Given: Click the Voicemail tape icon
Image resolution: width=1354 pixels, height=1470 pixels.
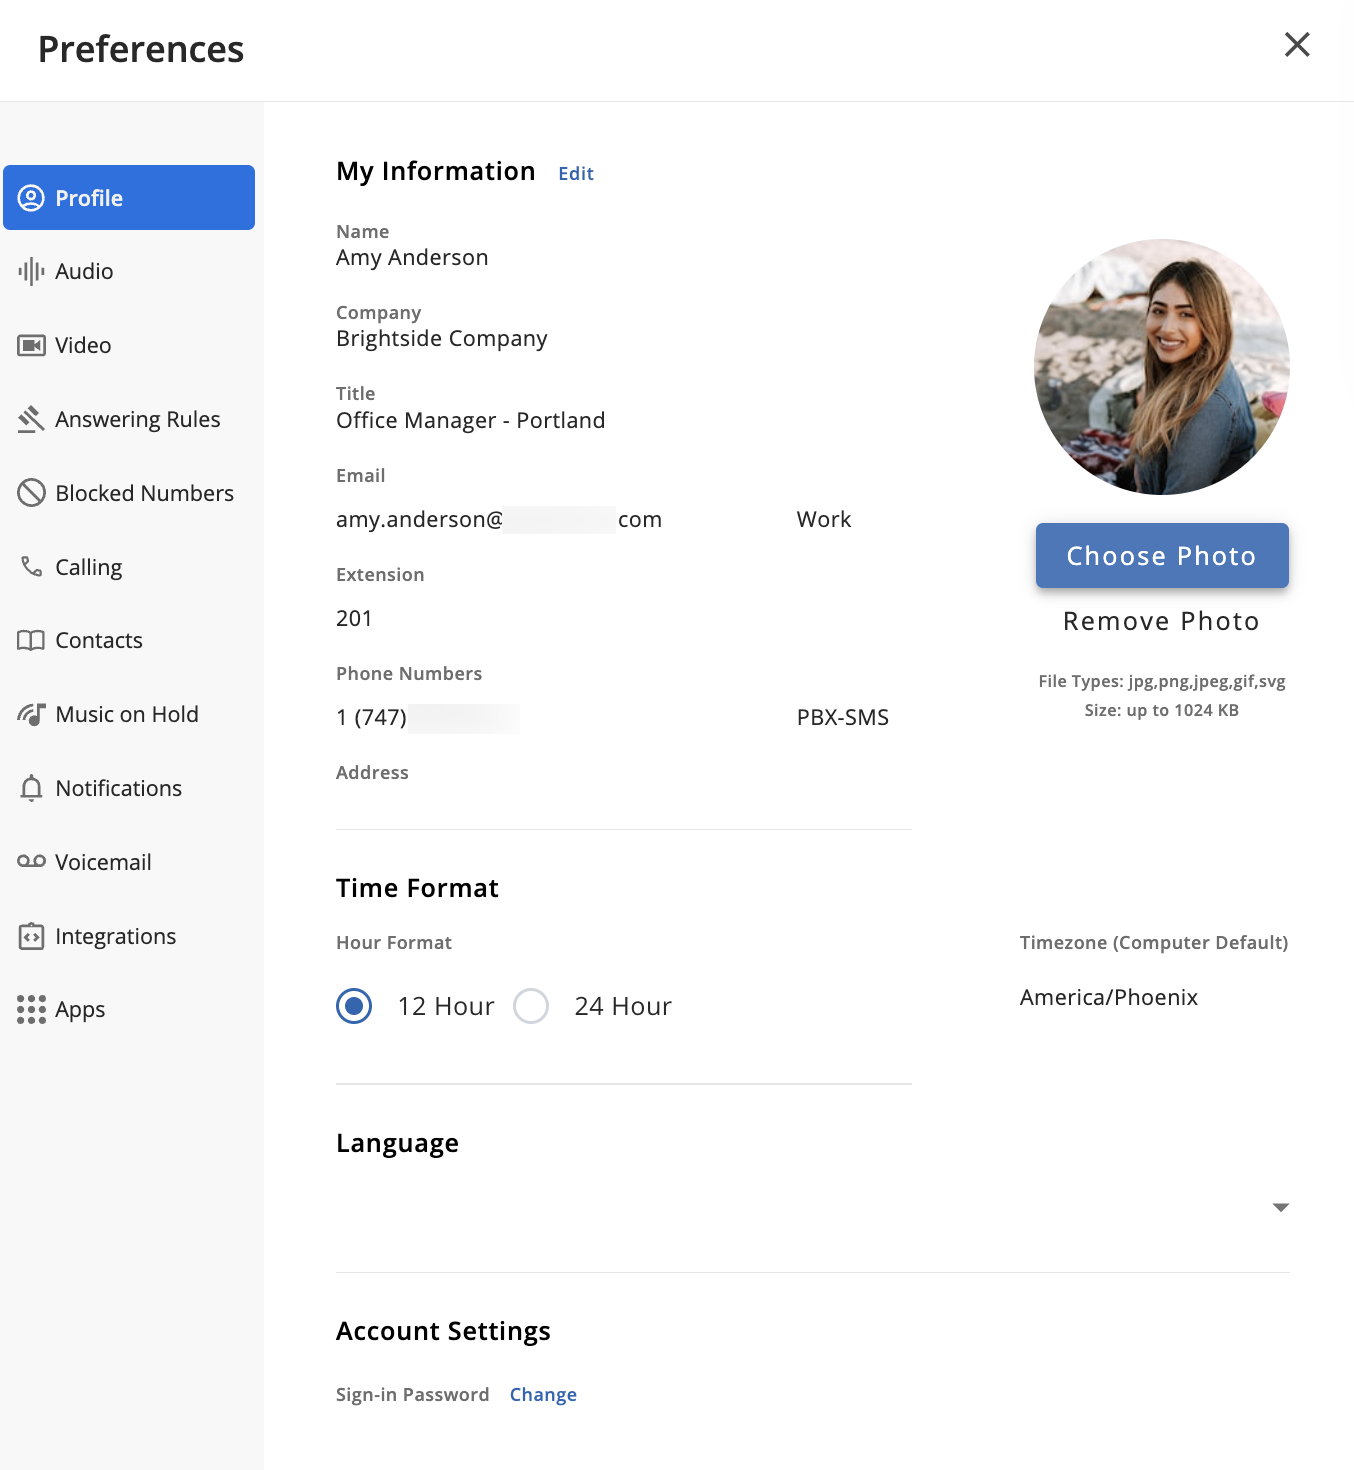Looking at the screenshot, I should pos(31,862).
